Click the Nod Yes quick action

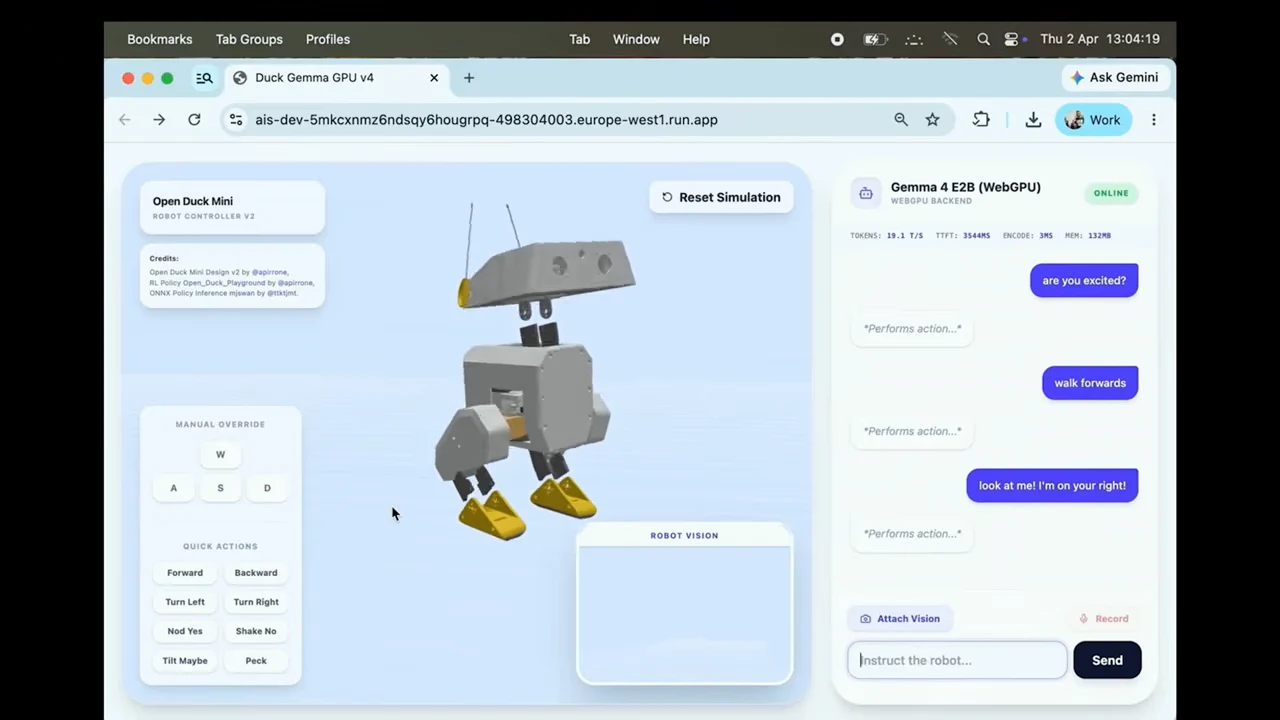point(185,631)
